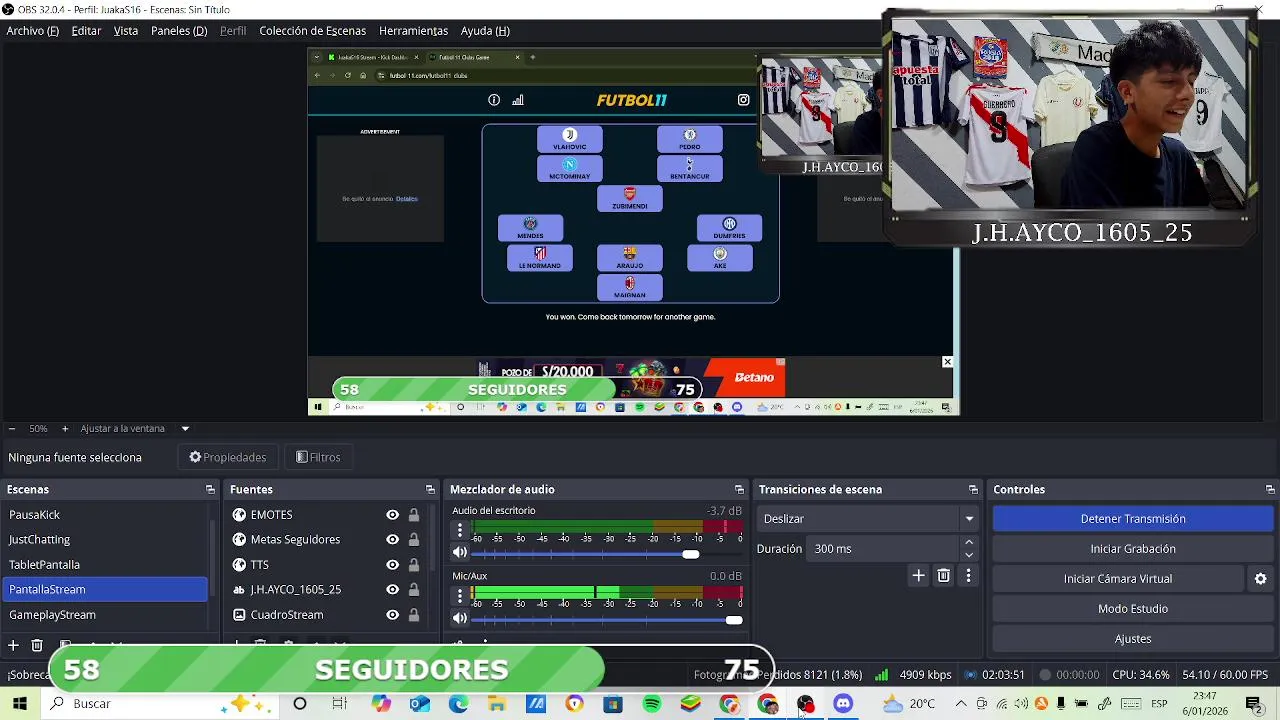Hide the CuadroStream source
This screenshot has width=1280, height=720.
click(x=392, y=615)
